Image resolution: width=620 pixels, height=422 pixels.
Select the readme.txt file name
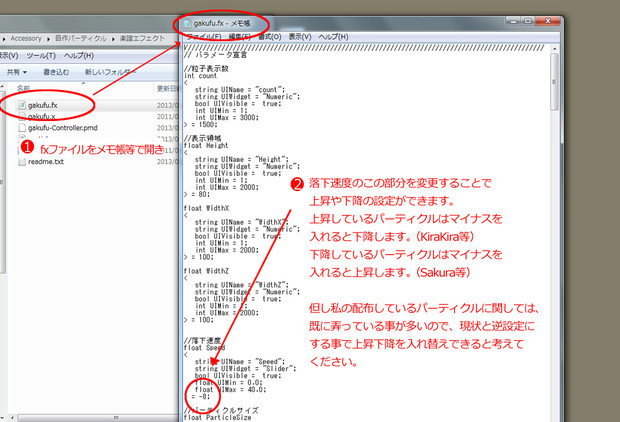click(x=46, y=161)
